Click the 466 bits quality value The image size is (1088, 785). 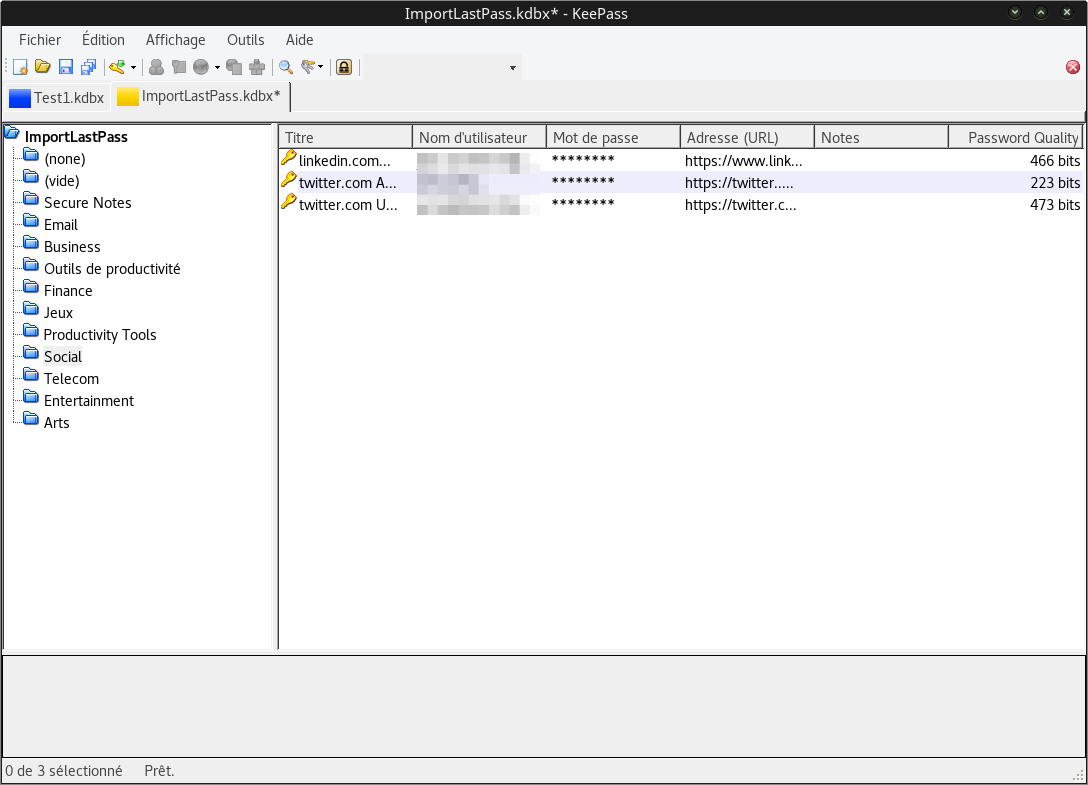click(1055, 161)
